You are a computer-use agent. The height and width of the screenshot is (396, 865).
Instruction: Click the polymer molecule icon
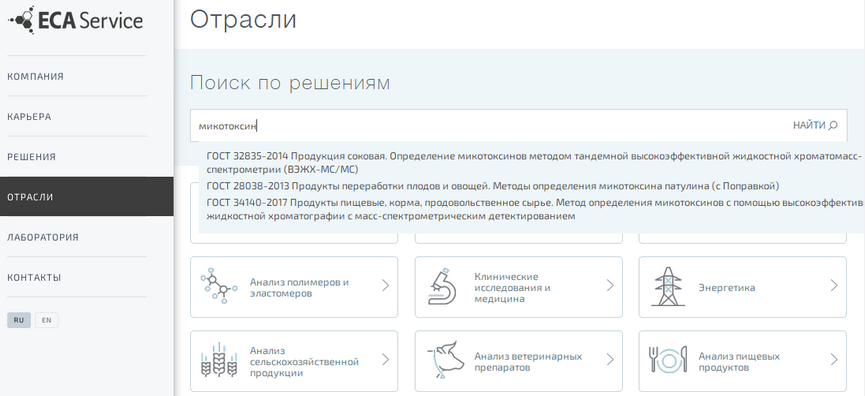(218, 286)
